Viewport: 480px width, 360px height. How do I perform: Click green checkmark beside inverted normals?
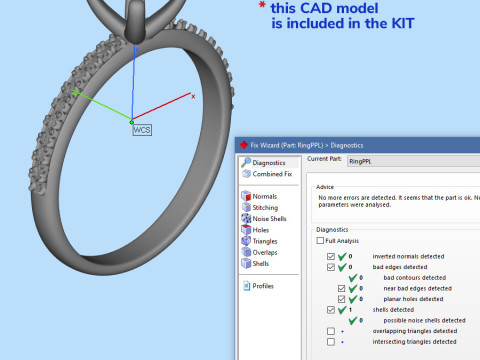(x=342, y=256)
